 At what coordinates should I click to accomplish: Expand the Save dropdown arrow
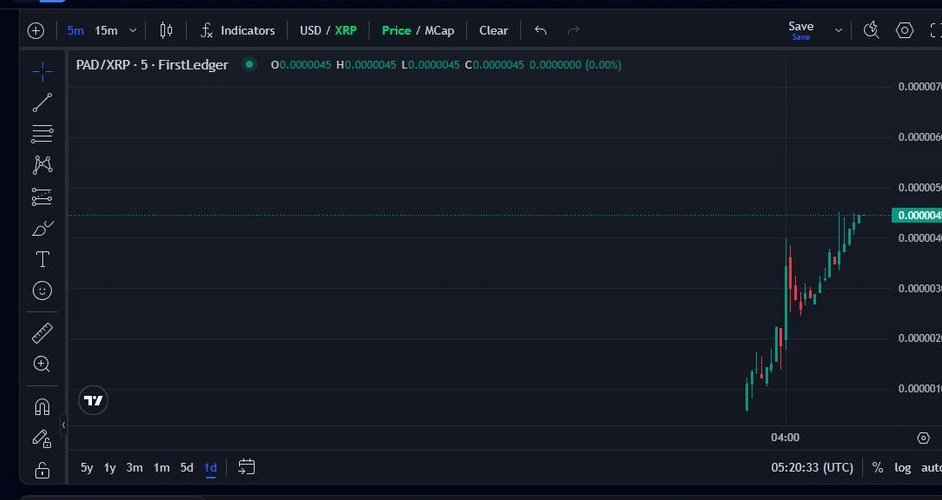tap(838, 31)
